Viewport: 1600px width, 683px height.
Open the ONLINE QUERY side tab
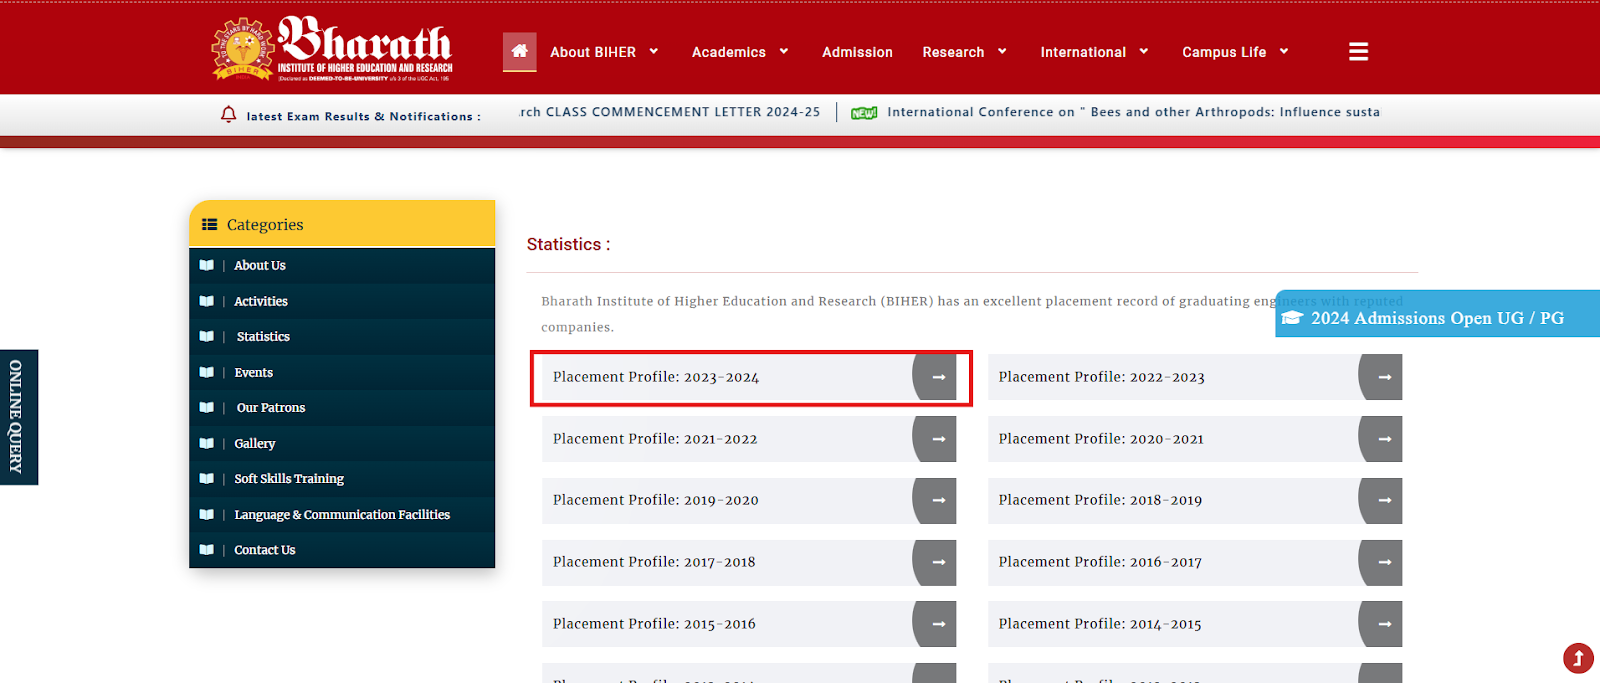[x=18, y=417]
